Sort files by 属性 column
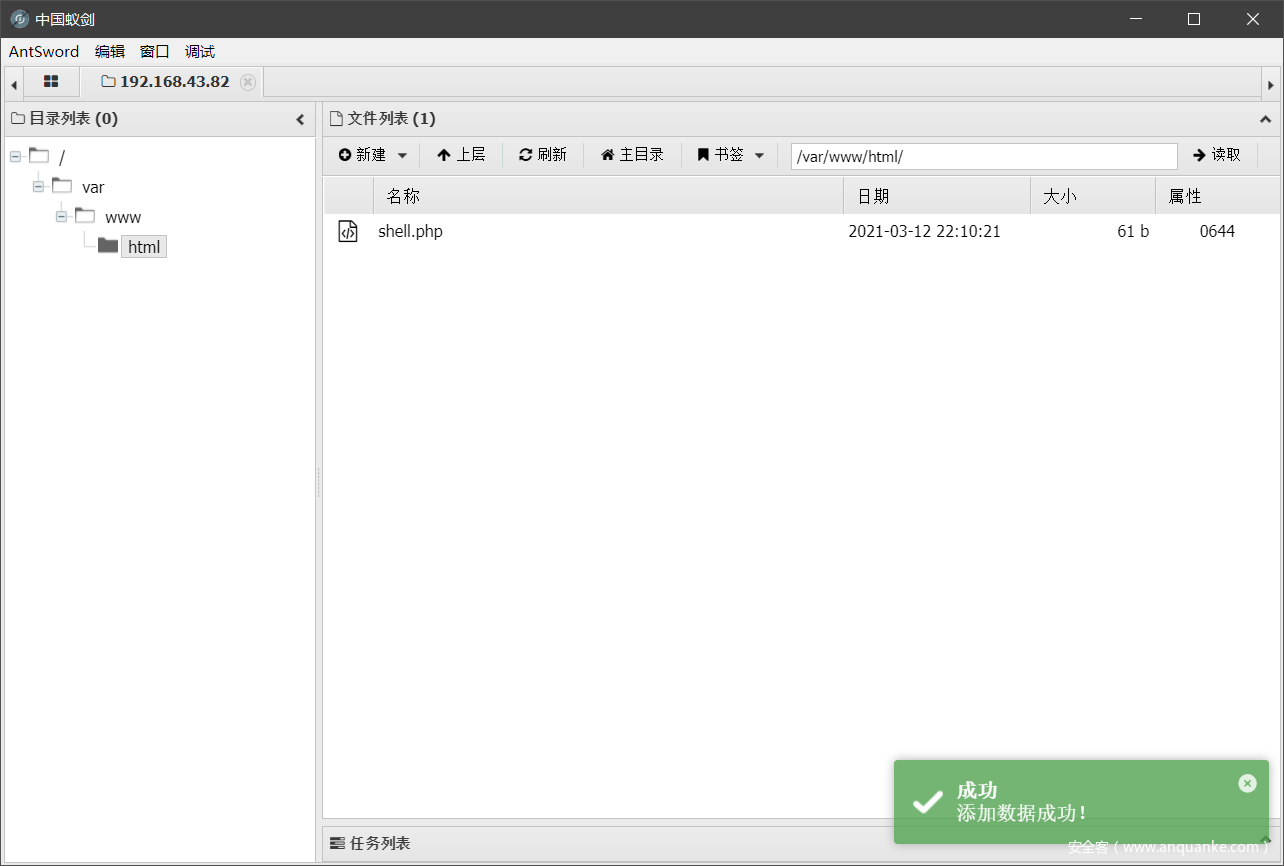 tap(1217, 196)
